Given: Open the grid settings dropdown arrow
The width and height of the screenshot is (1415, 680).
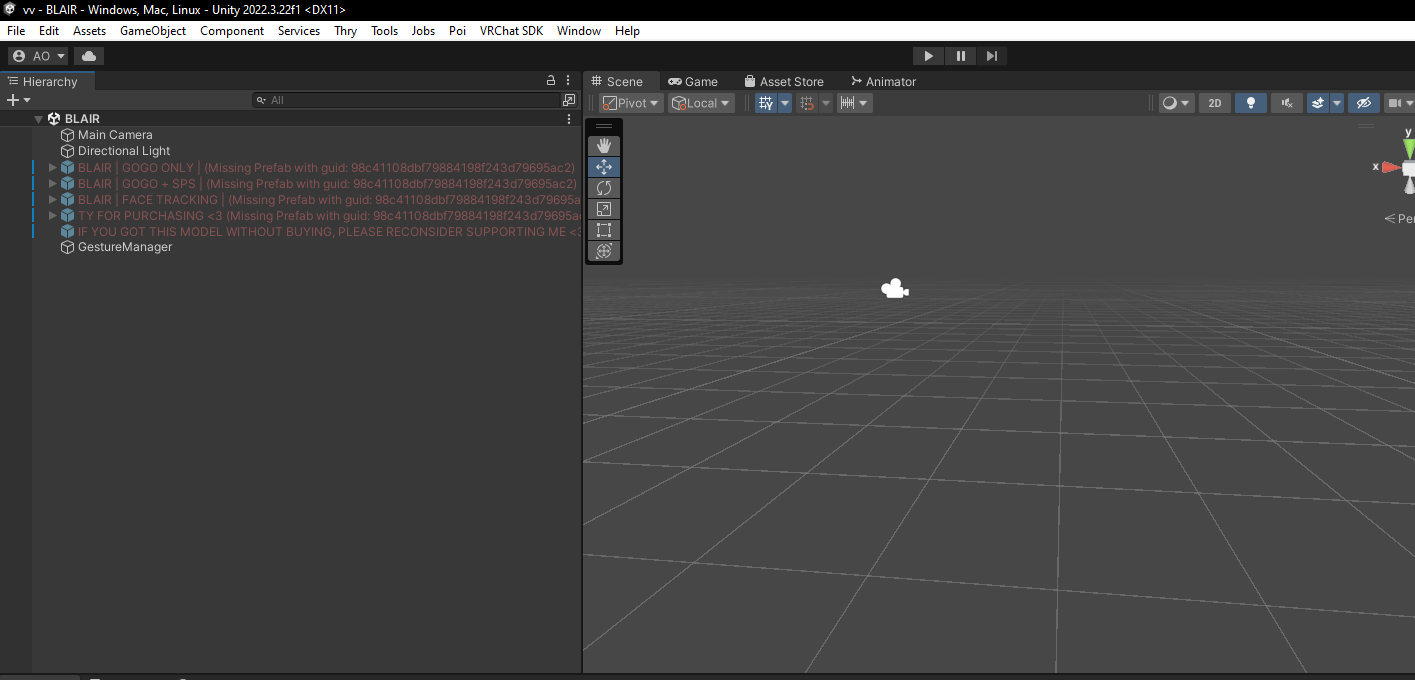Looking at the screenshot, I should (785, 103).
